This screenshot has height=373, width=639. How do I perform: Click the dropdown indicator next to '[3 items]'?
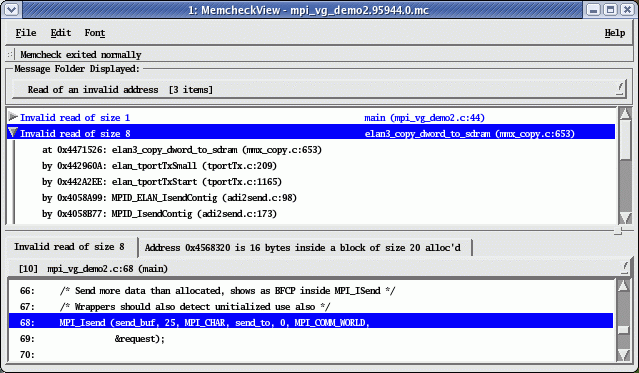pos(620,88)
